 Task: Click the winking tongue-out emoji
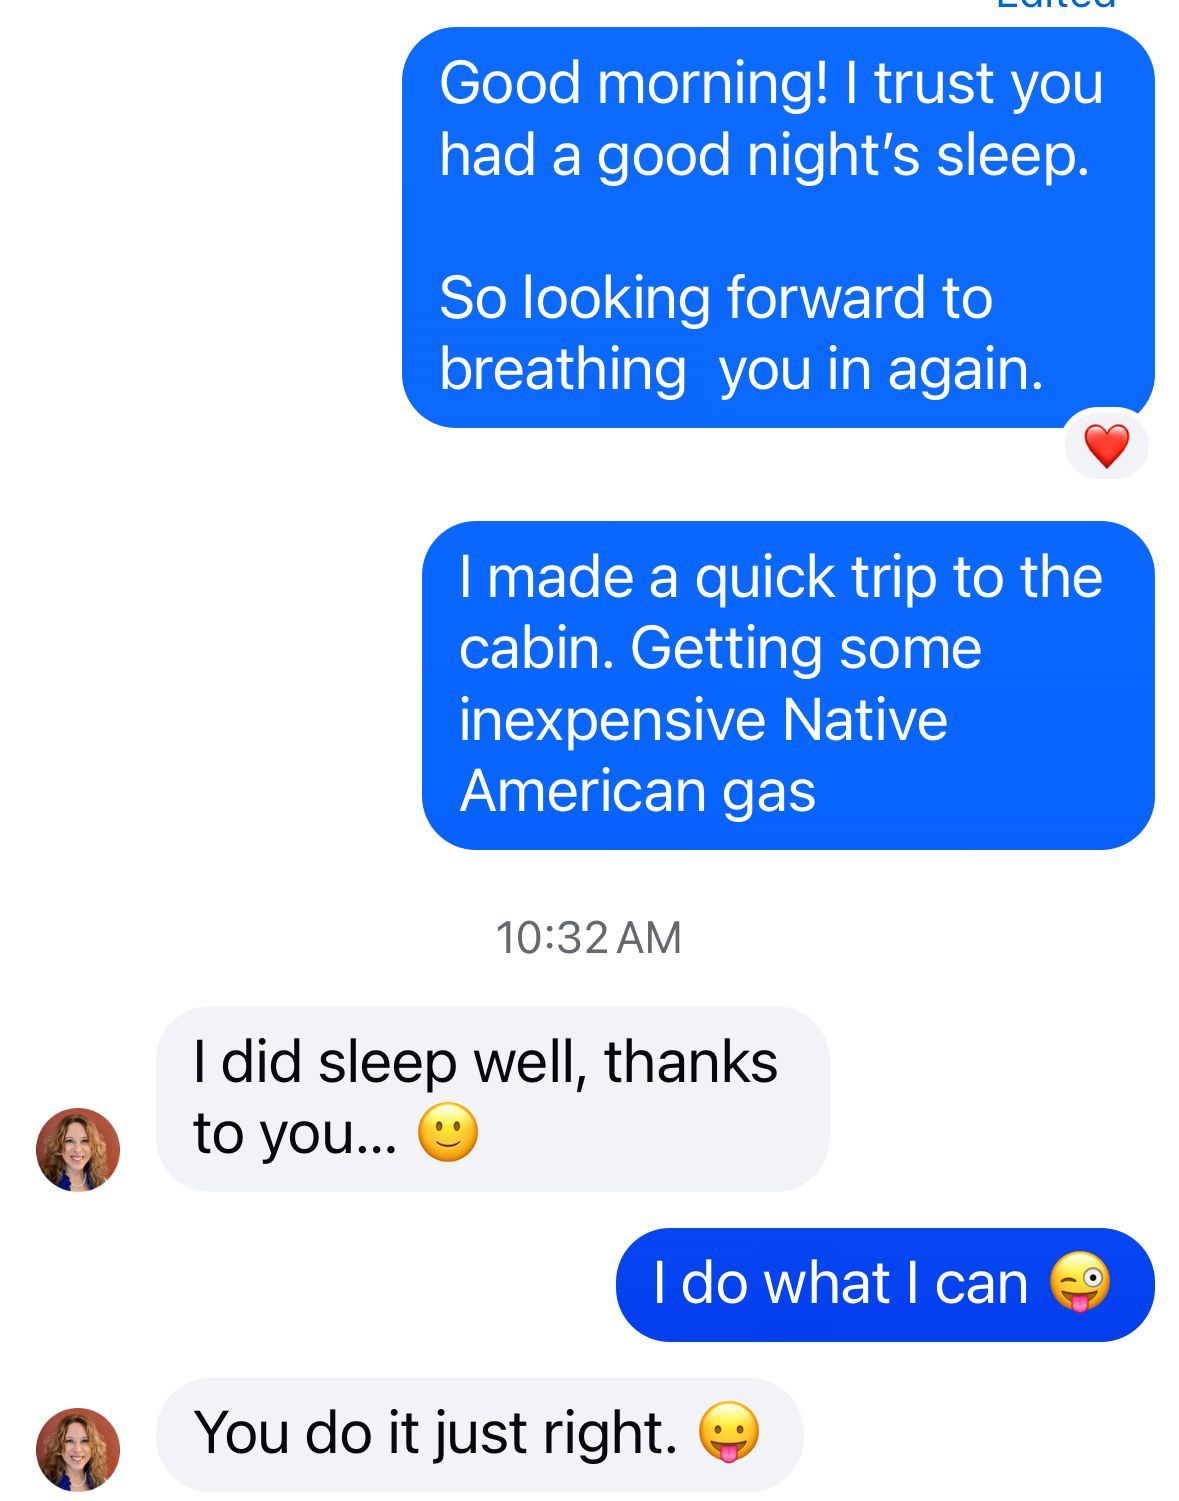(1079, 1282)
